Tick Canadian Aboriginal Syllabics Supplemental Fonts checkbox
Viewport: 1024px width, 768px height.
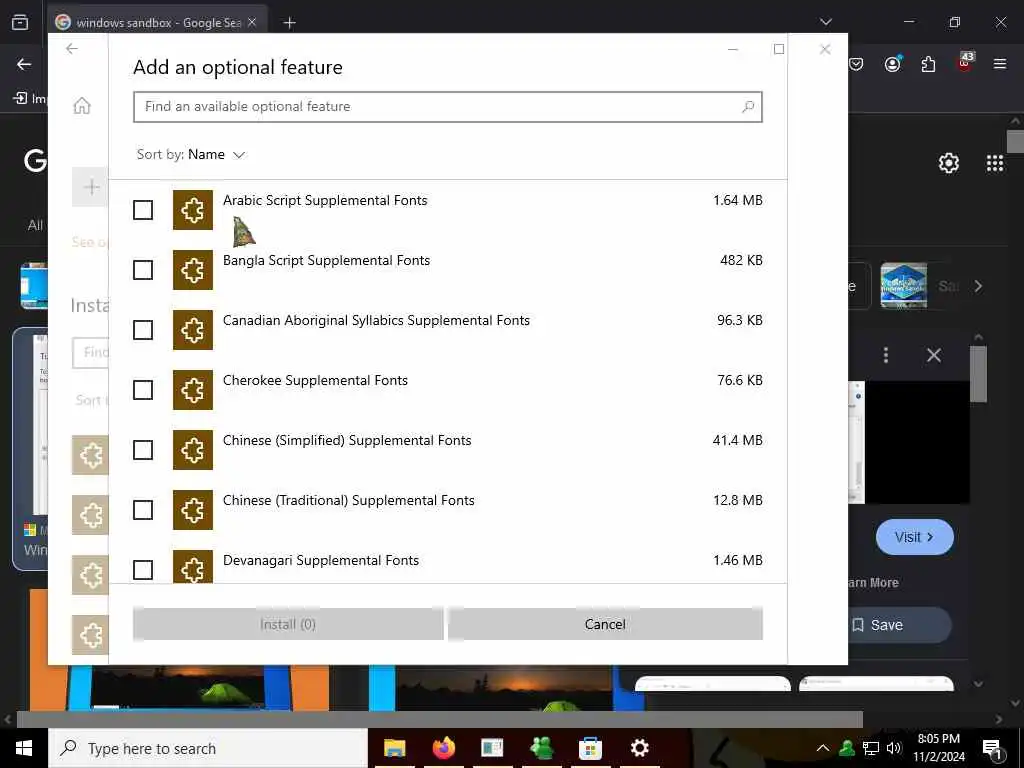pos(143,330)
